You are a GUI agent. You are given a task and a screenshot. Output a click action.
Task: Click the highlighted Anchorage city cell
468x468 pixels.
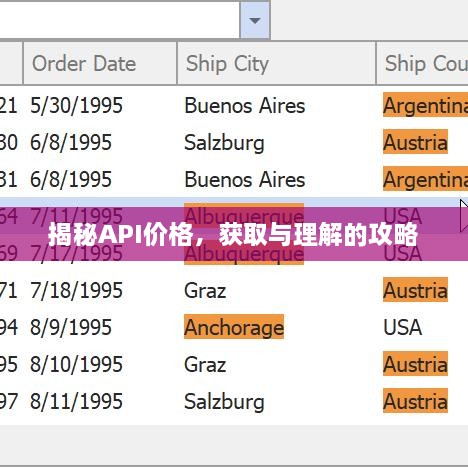[x=234, y=327]
